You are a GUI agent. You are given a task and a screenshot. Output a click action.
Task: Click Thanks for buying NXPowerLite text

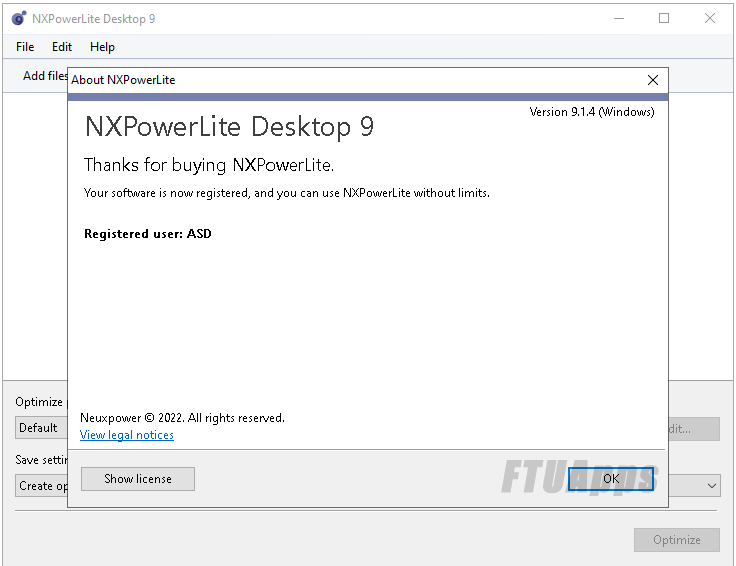(x=209, y=165)
